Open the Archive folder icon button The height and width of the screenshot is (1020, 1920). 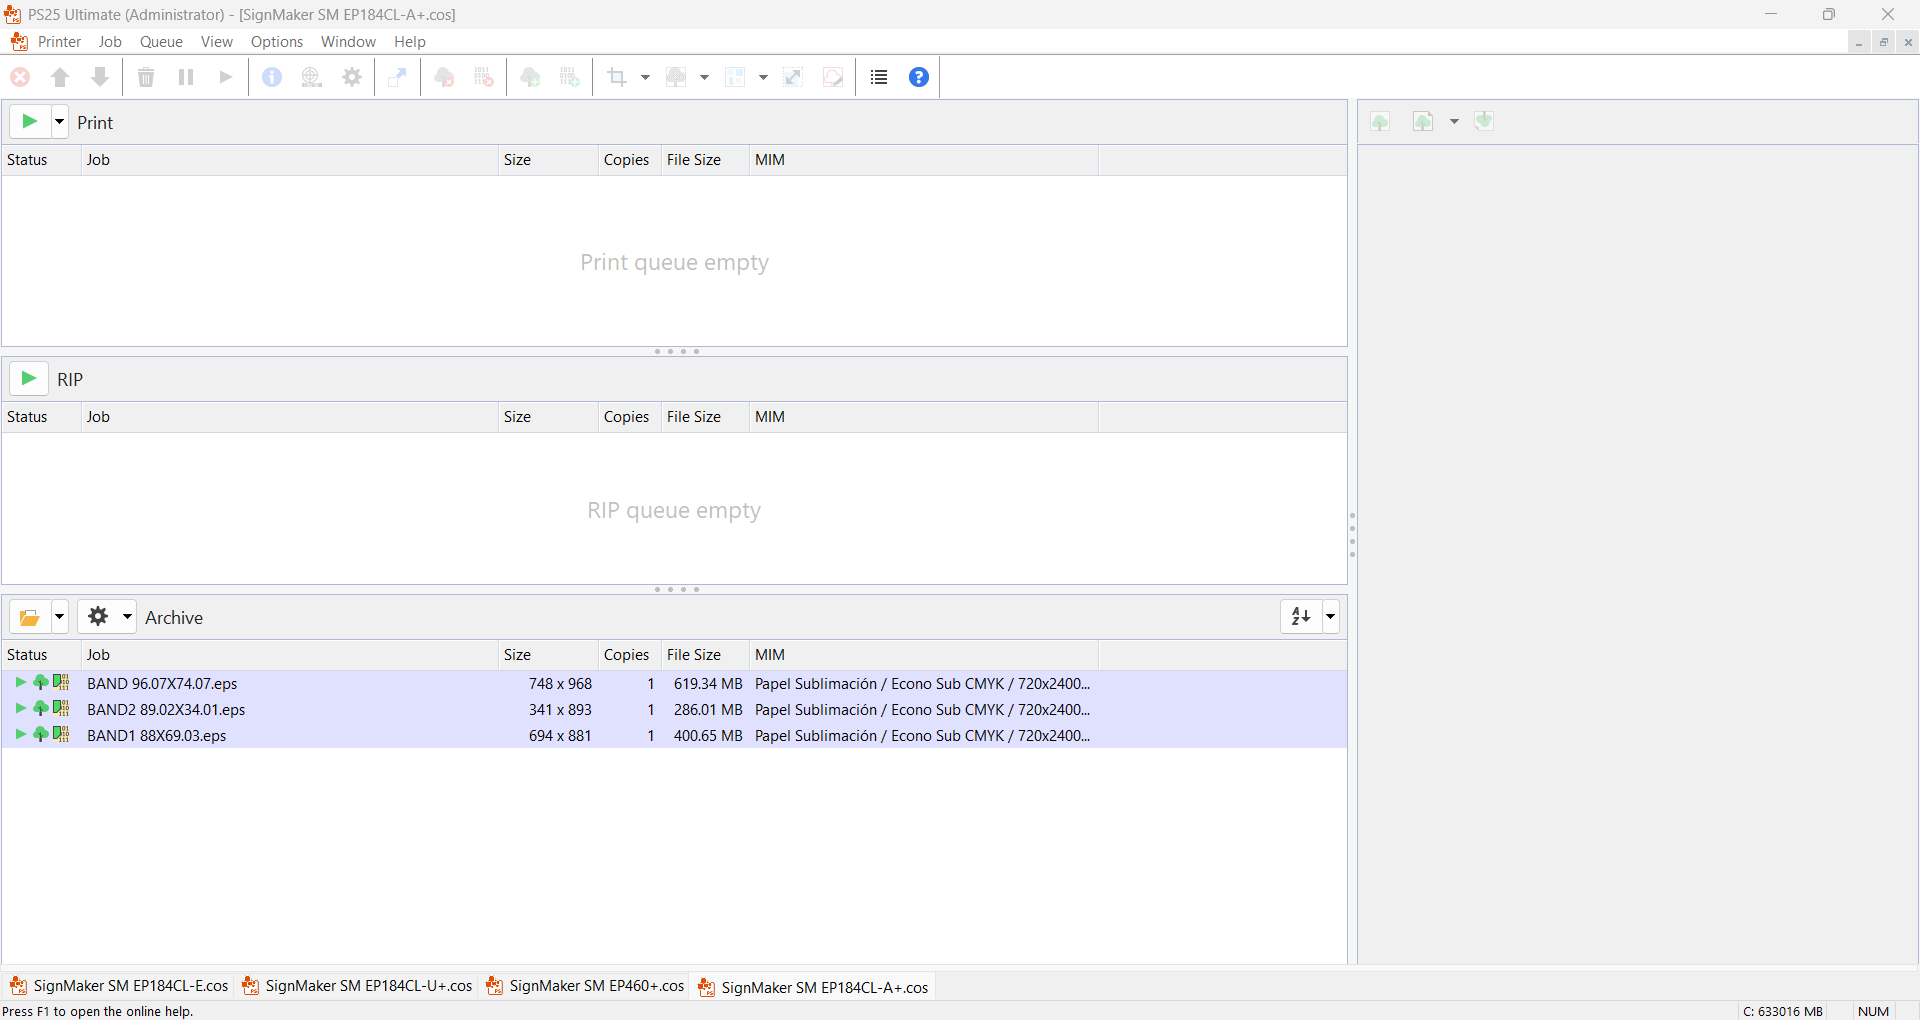coord(30,617)
